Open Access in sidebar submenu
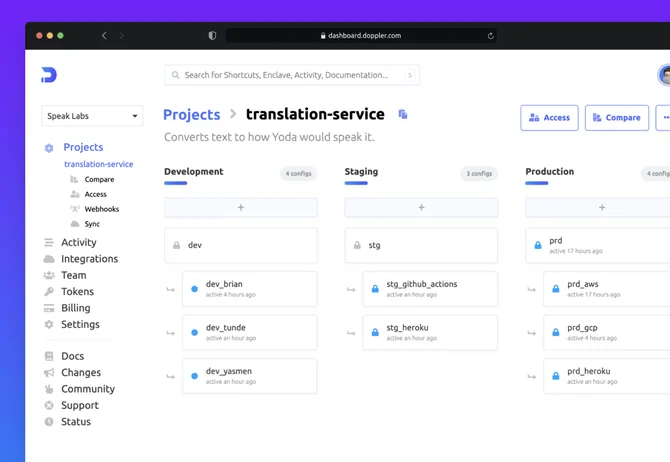 (x=95, y=194)
